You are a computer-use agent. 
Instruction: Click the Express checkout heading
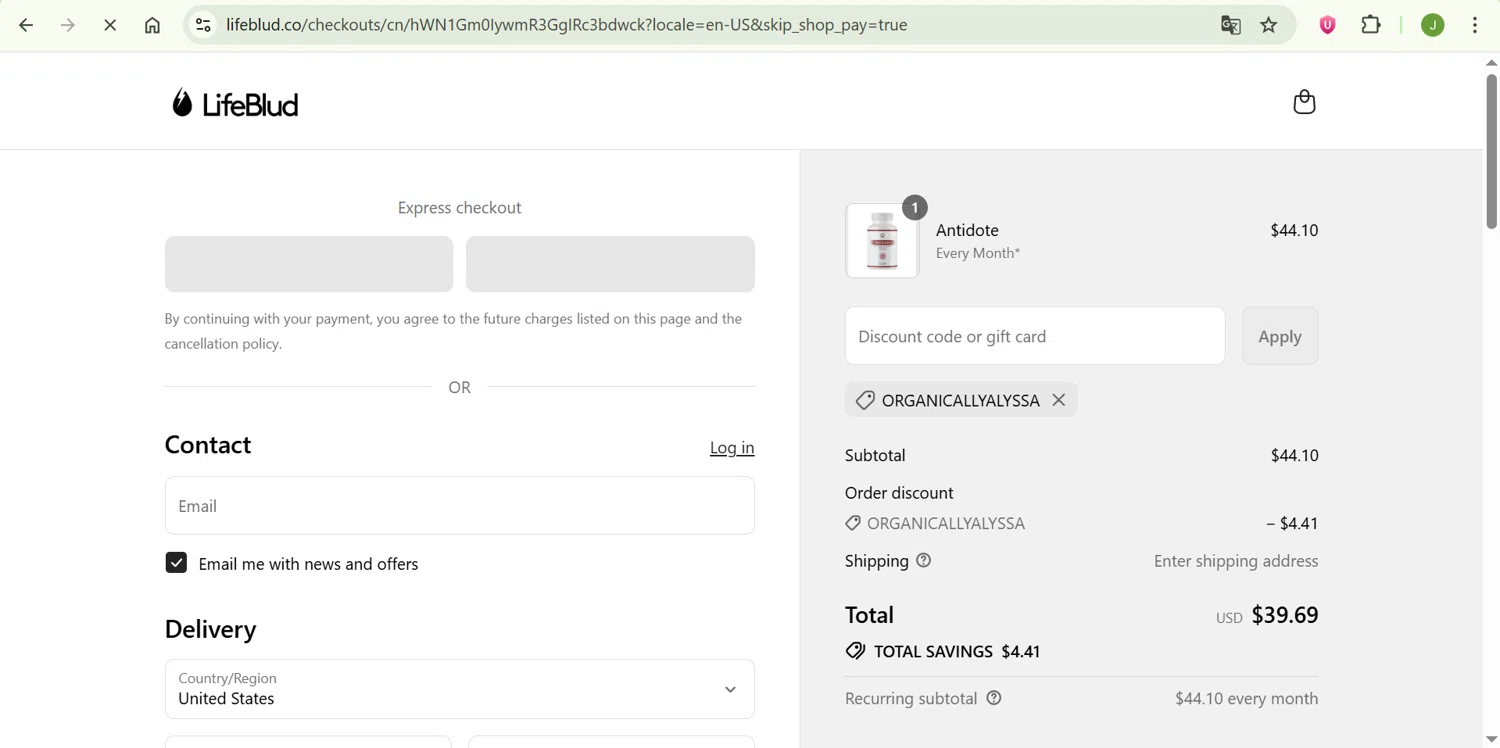460,208
